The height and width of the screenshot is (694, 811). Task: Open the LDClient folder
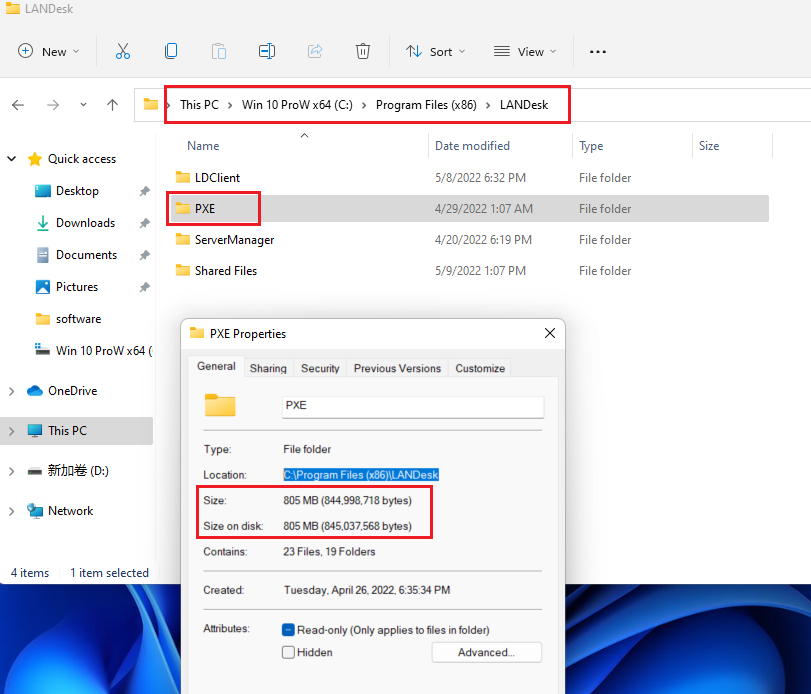click(217, 177)
